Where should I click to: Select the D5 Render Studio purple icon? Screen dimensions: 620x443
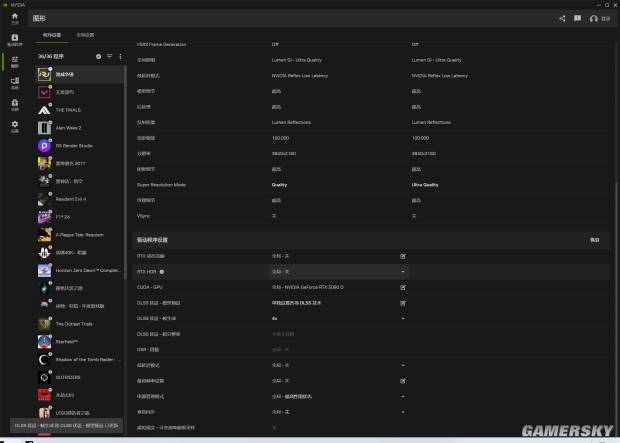tap(44, 146)
